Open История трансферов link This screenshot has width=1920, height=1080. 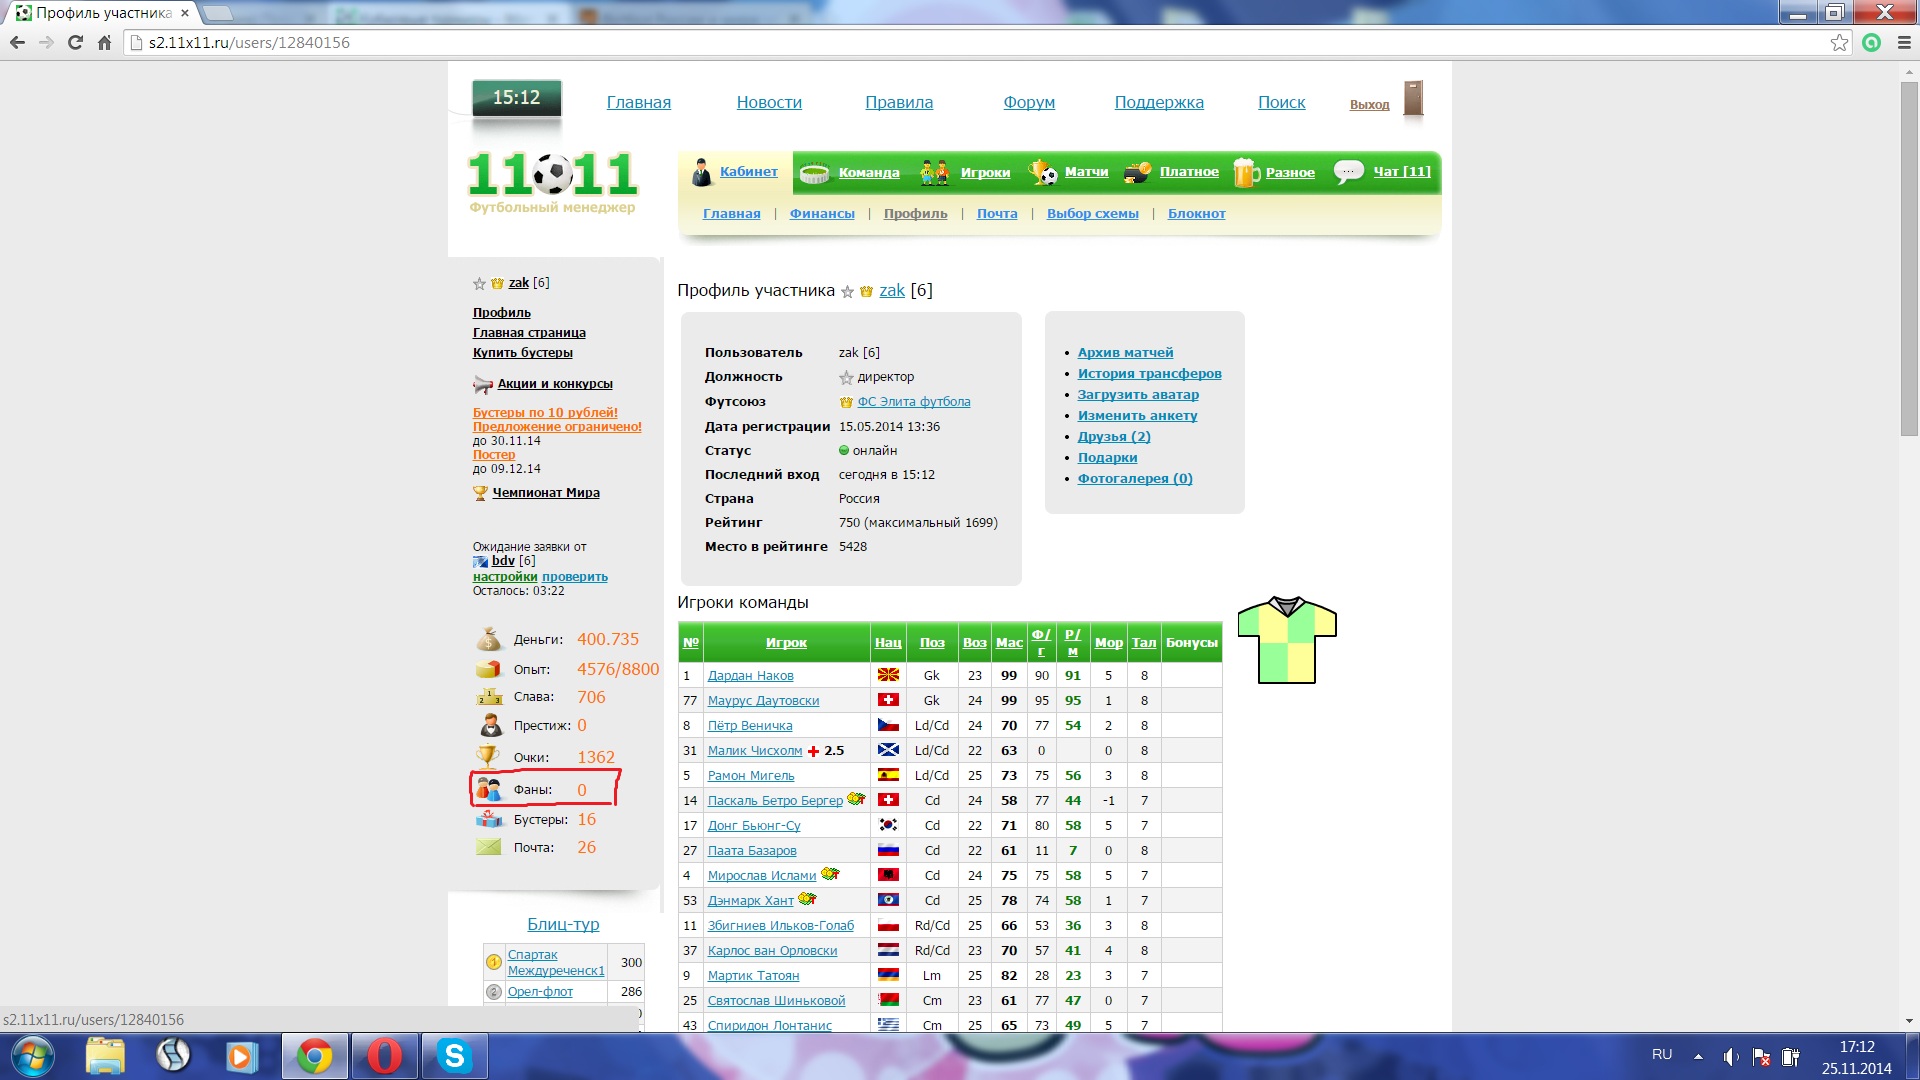click(x=1149, y=374)
